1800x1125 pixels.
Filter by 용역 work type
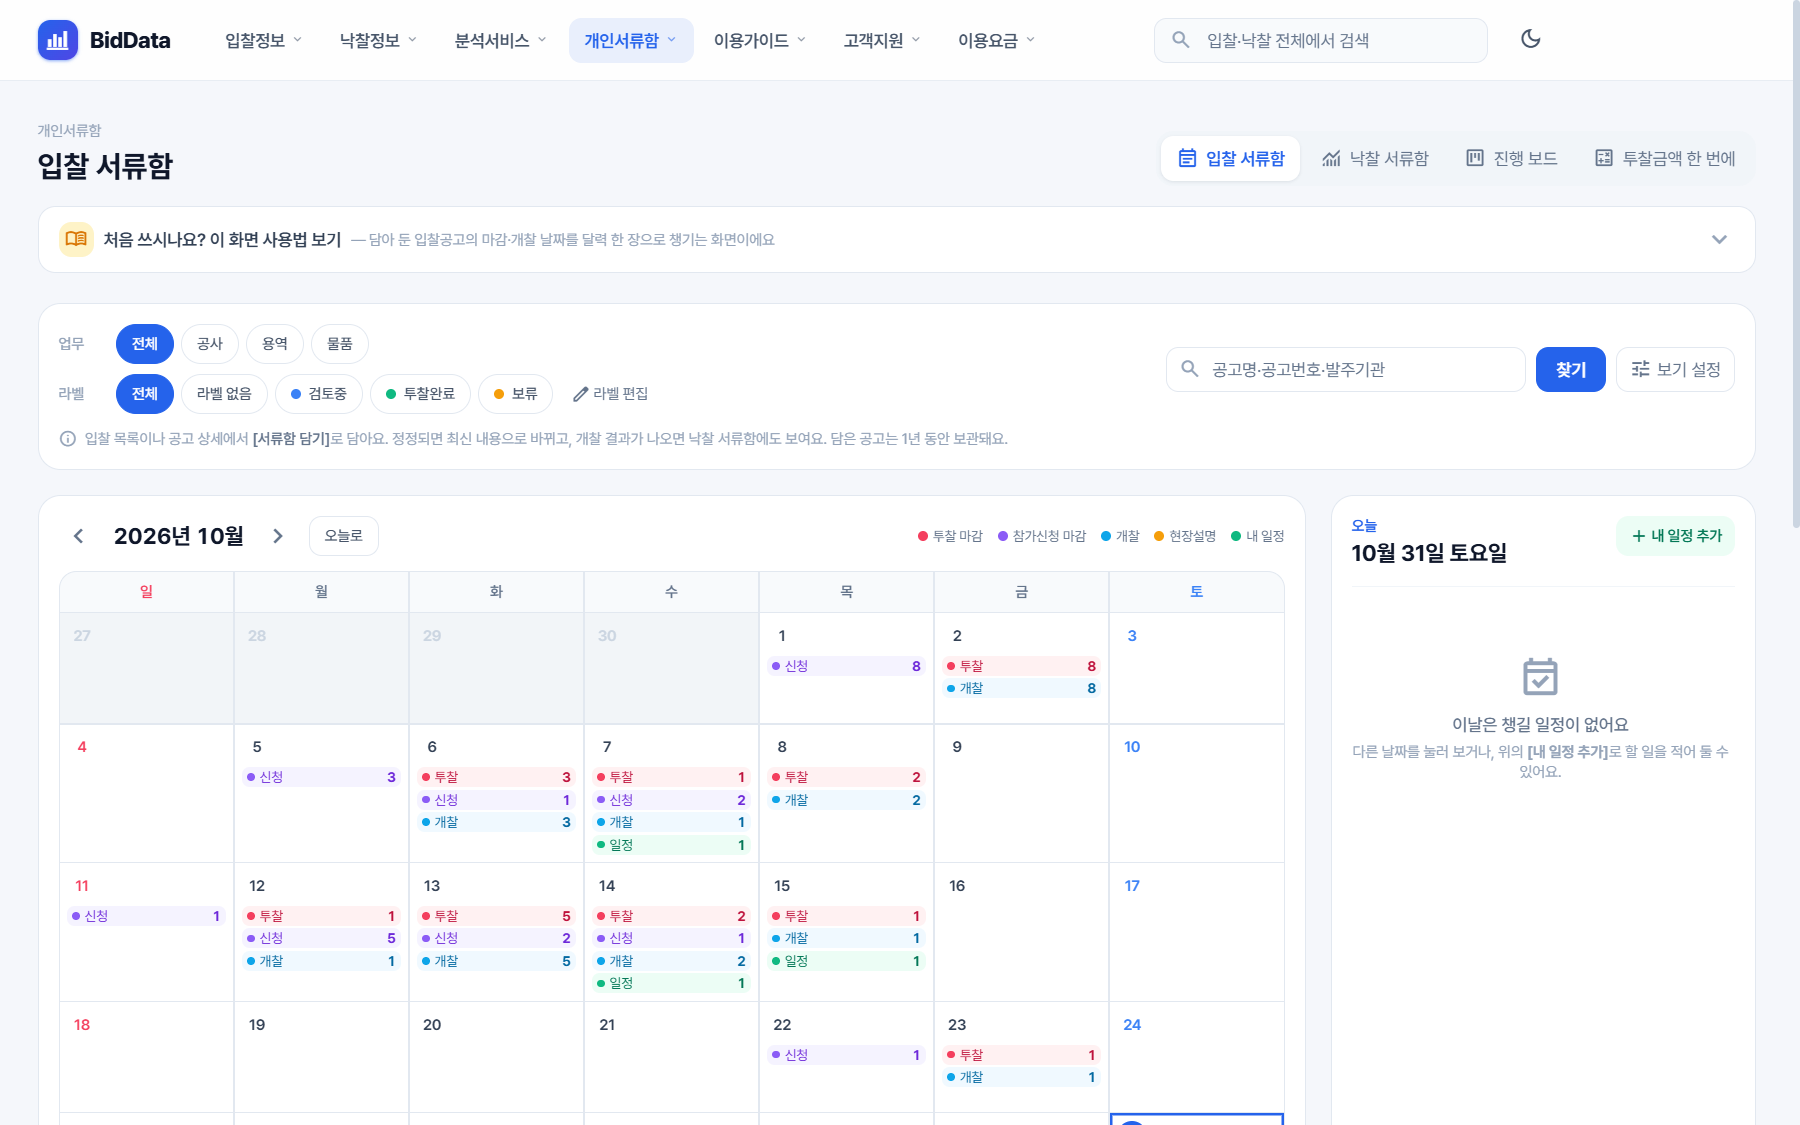tap(275, 344)
